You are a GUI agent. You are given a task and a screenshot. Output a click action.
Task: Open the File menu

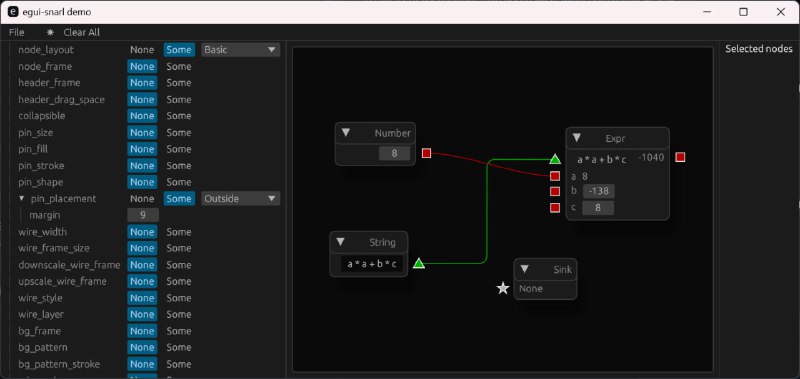(x=16, y=32)
